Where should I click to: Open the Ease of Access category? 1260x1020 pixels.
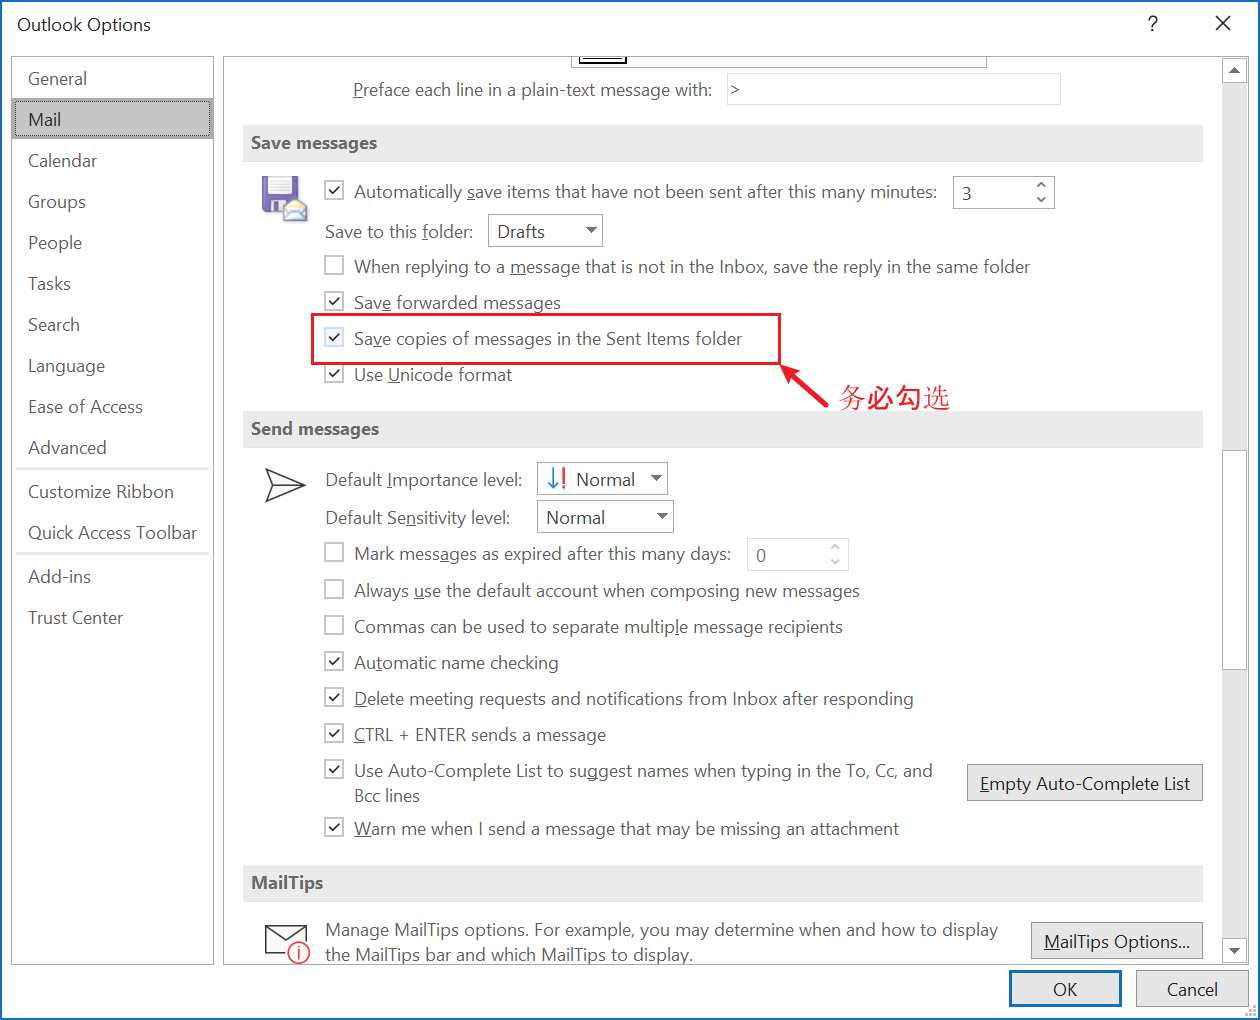pyautogui.click(x=112, y=406)
